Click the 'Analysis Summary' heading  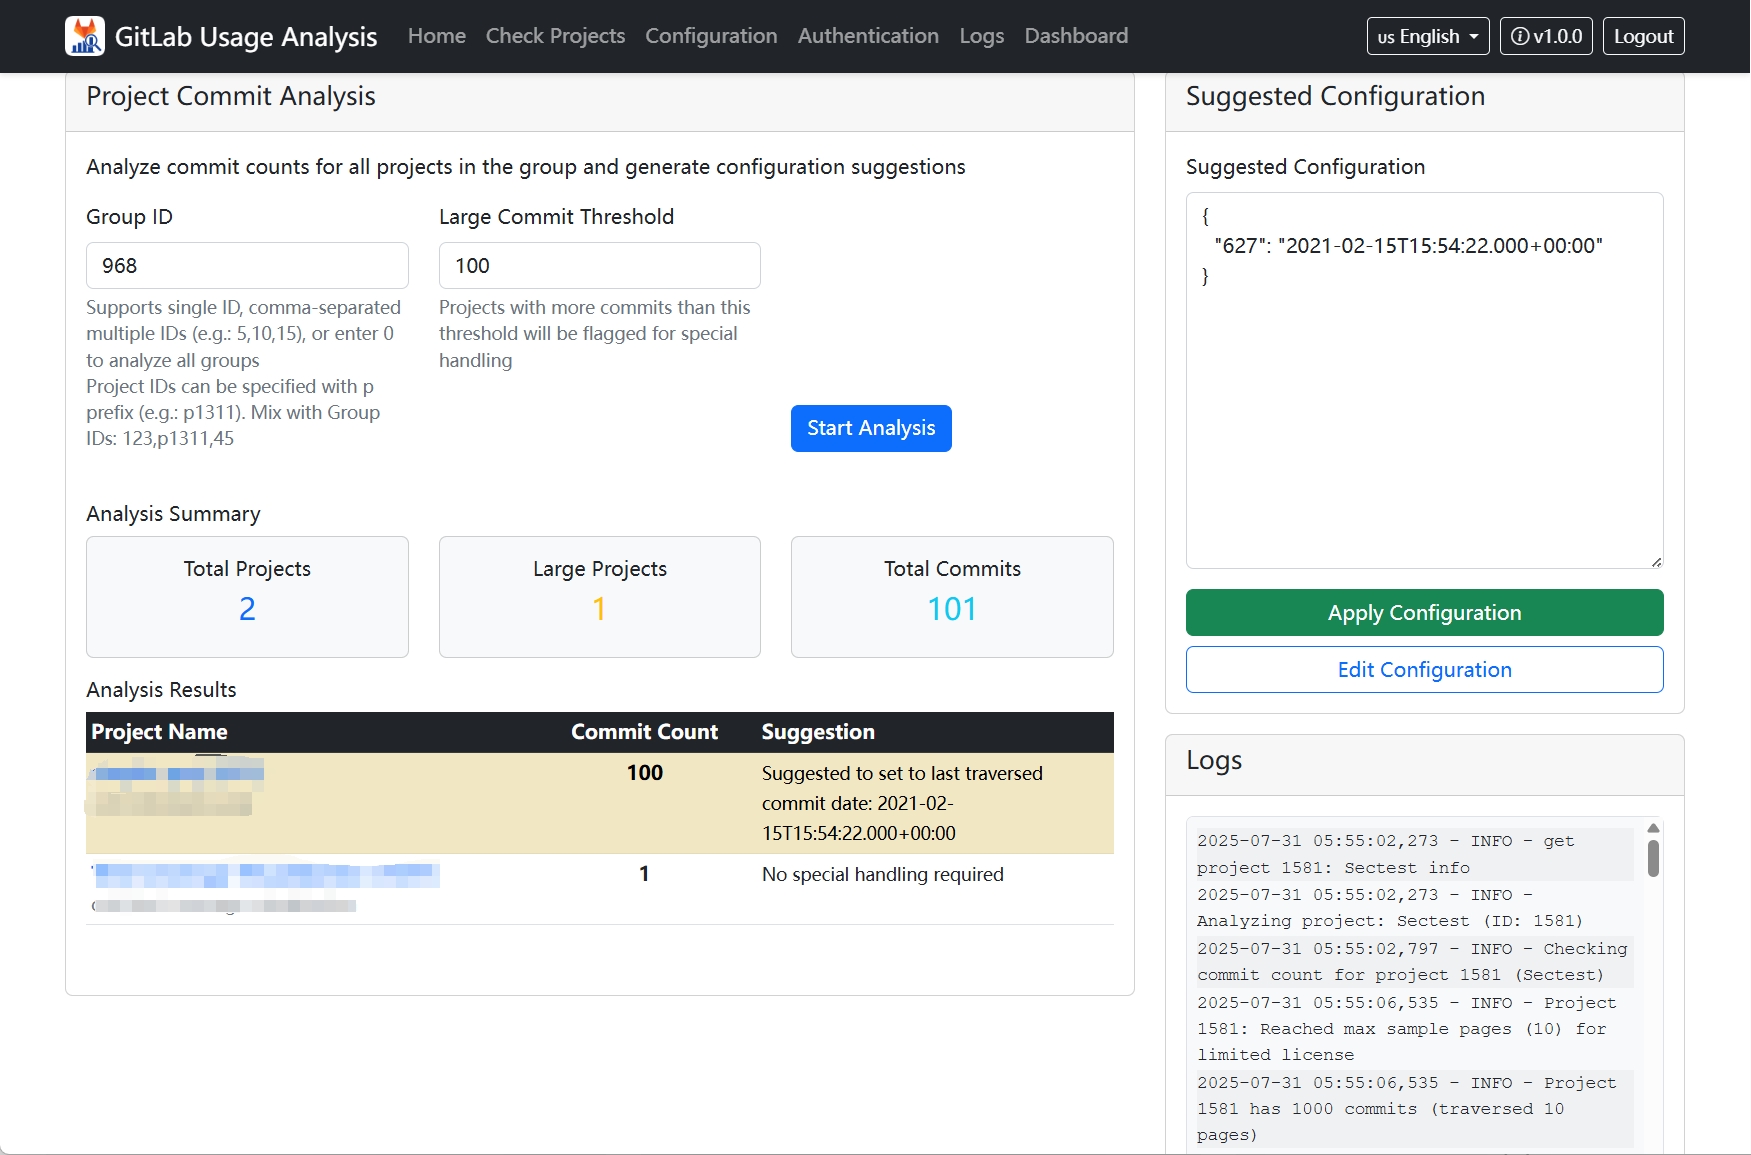click(x=173, y=514)
